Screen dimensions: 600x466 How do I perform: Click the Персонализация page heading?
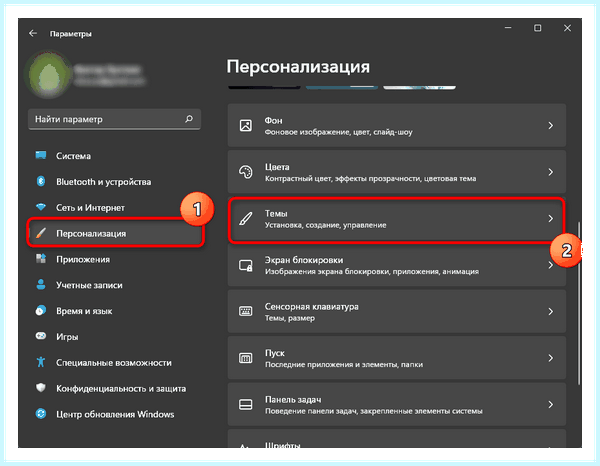click(298, 67)
